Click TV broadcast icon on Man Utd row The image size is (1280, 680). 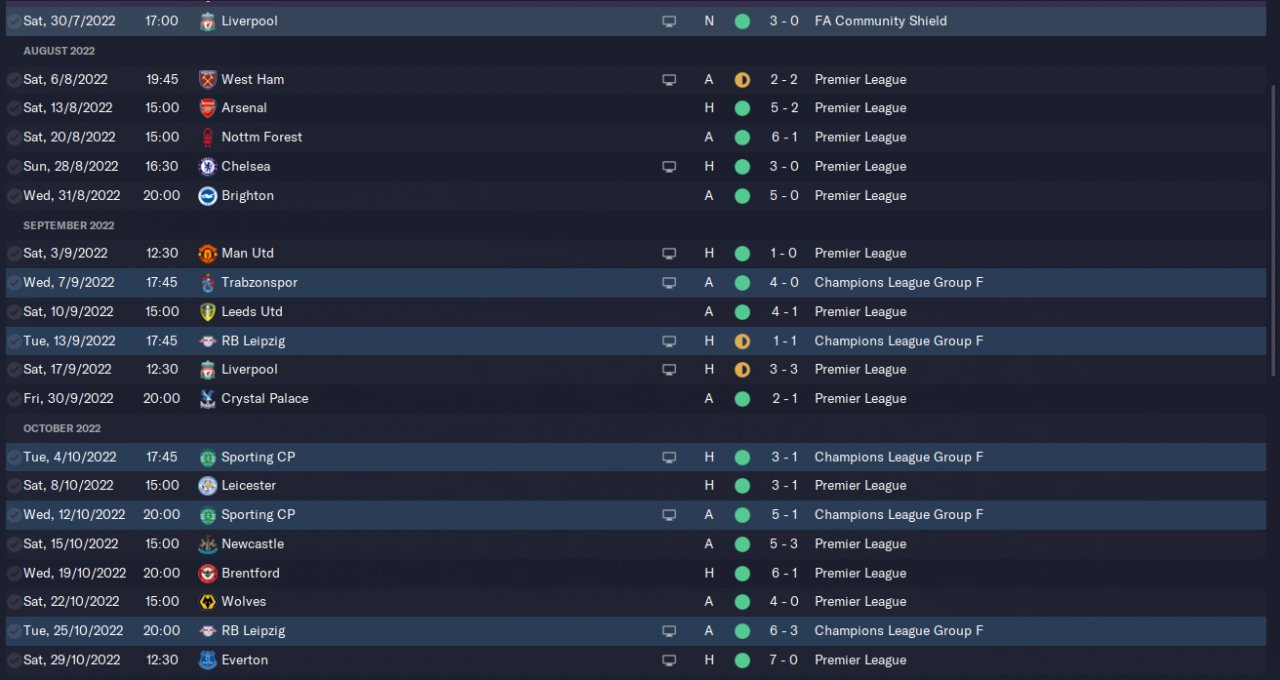click(x=669, y=254)
